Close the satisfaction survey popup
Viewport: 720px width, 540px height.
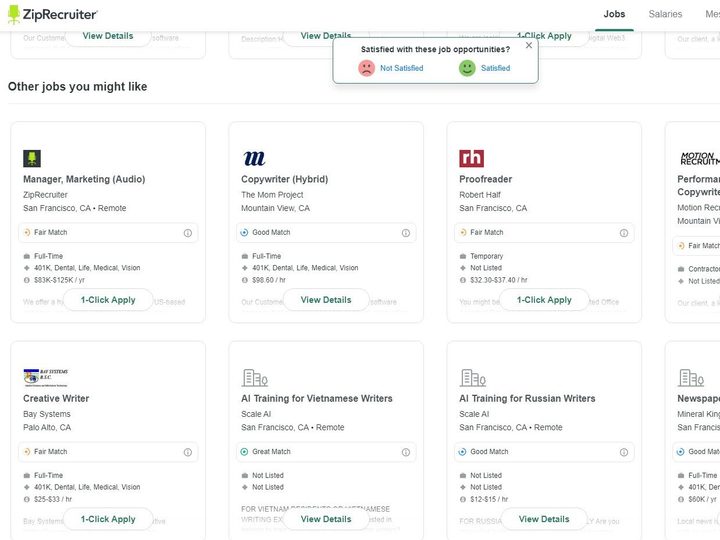(529, 45)
